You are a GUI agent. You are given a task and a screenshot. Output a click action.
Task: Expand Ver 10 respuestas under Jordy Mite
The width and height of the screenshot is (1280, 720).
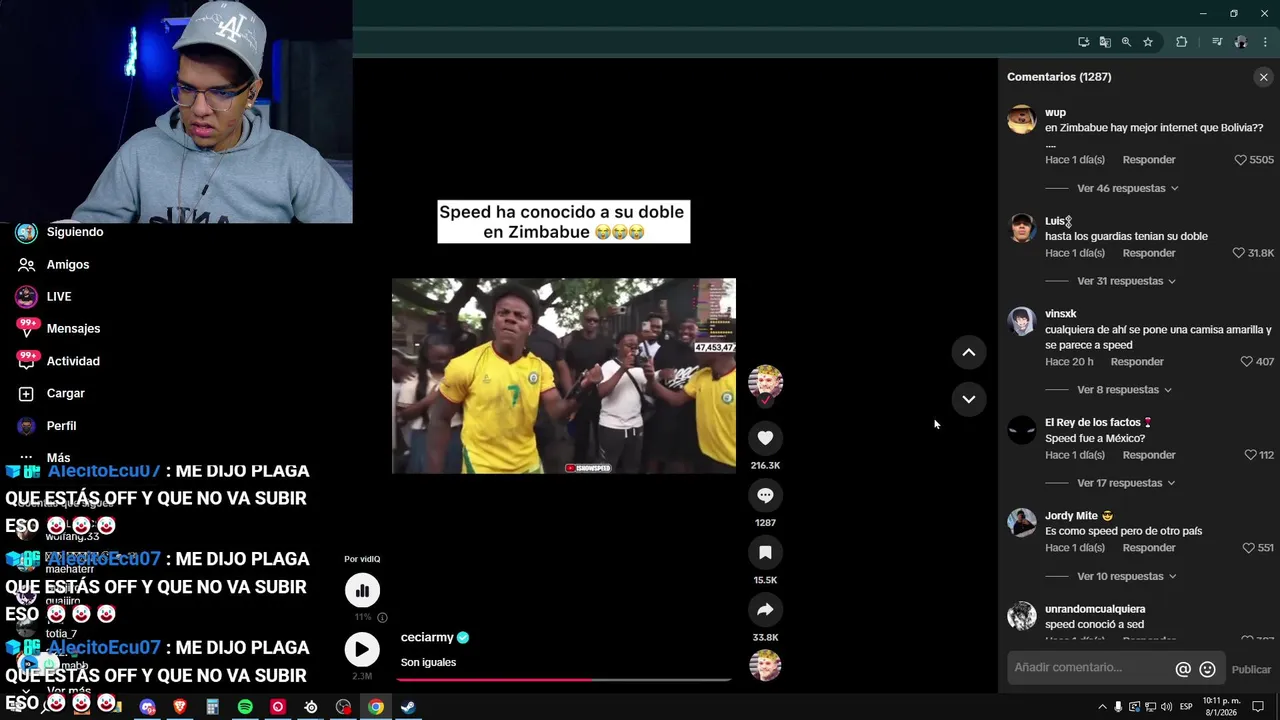[x=1127, y=576]
